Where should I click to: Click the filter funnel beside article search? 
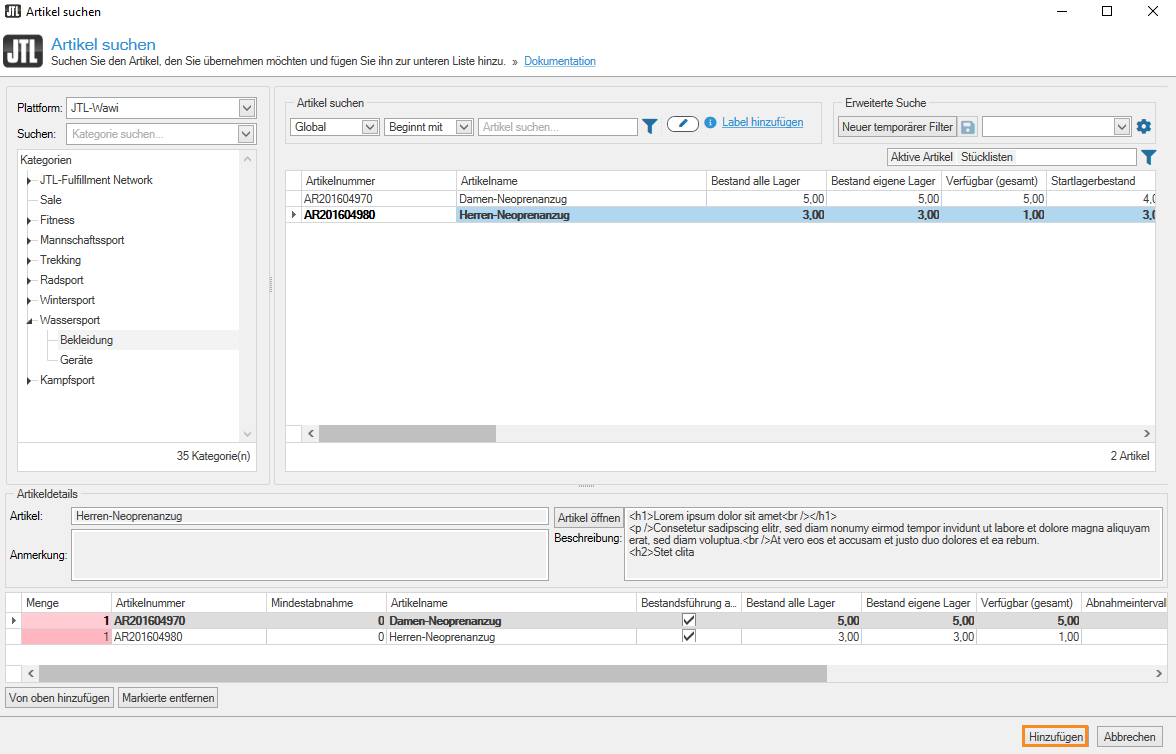point(650,126)
